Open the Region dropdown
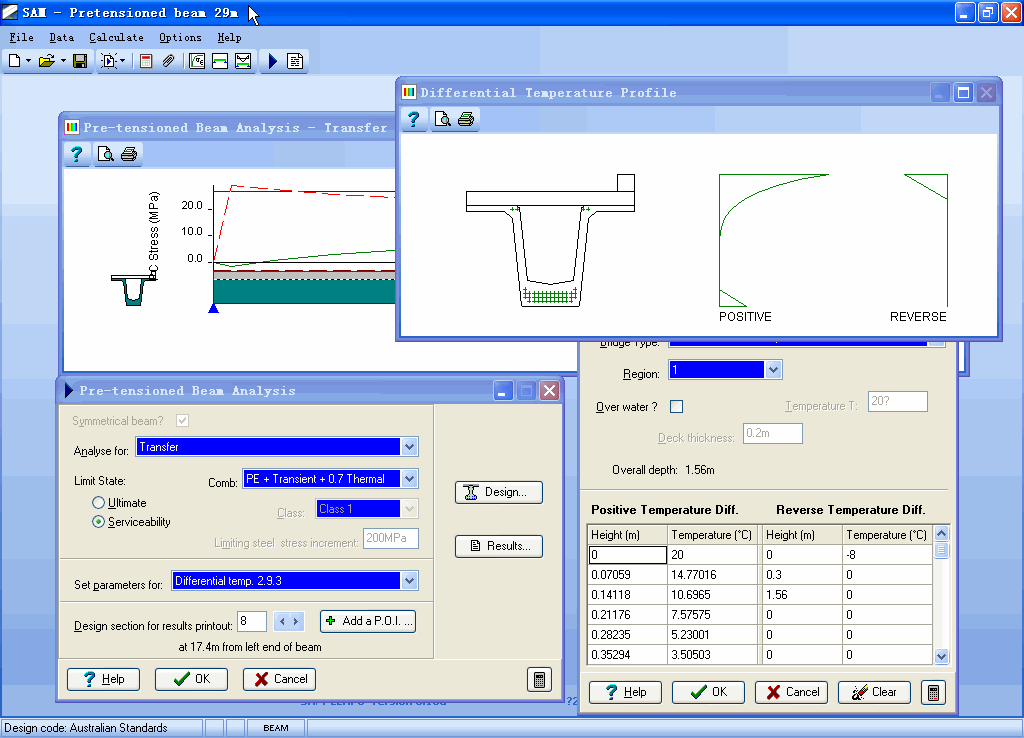Screen dimensions: 1024x738 tap(773, 370)
